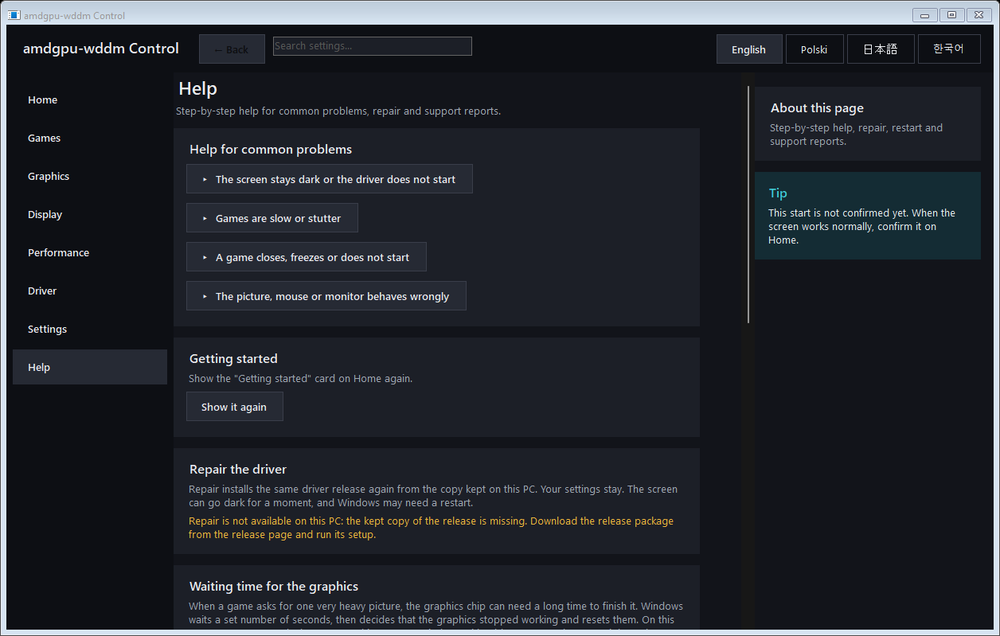The width and height of the screenshot is (1000, 636).
Task: Maximize the amdgpu-wddm Control window
Action: 952,15
